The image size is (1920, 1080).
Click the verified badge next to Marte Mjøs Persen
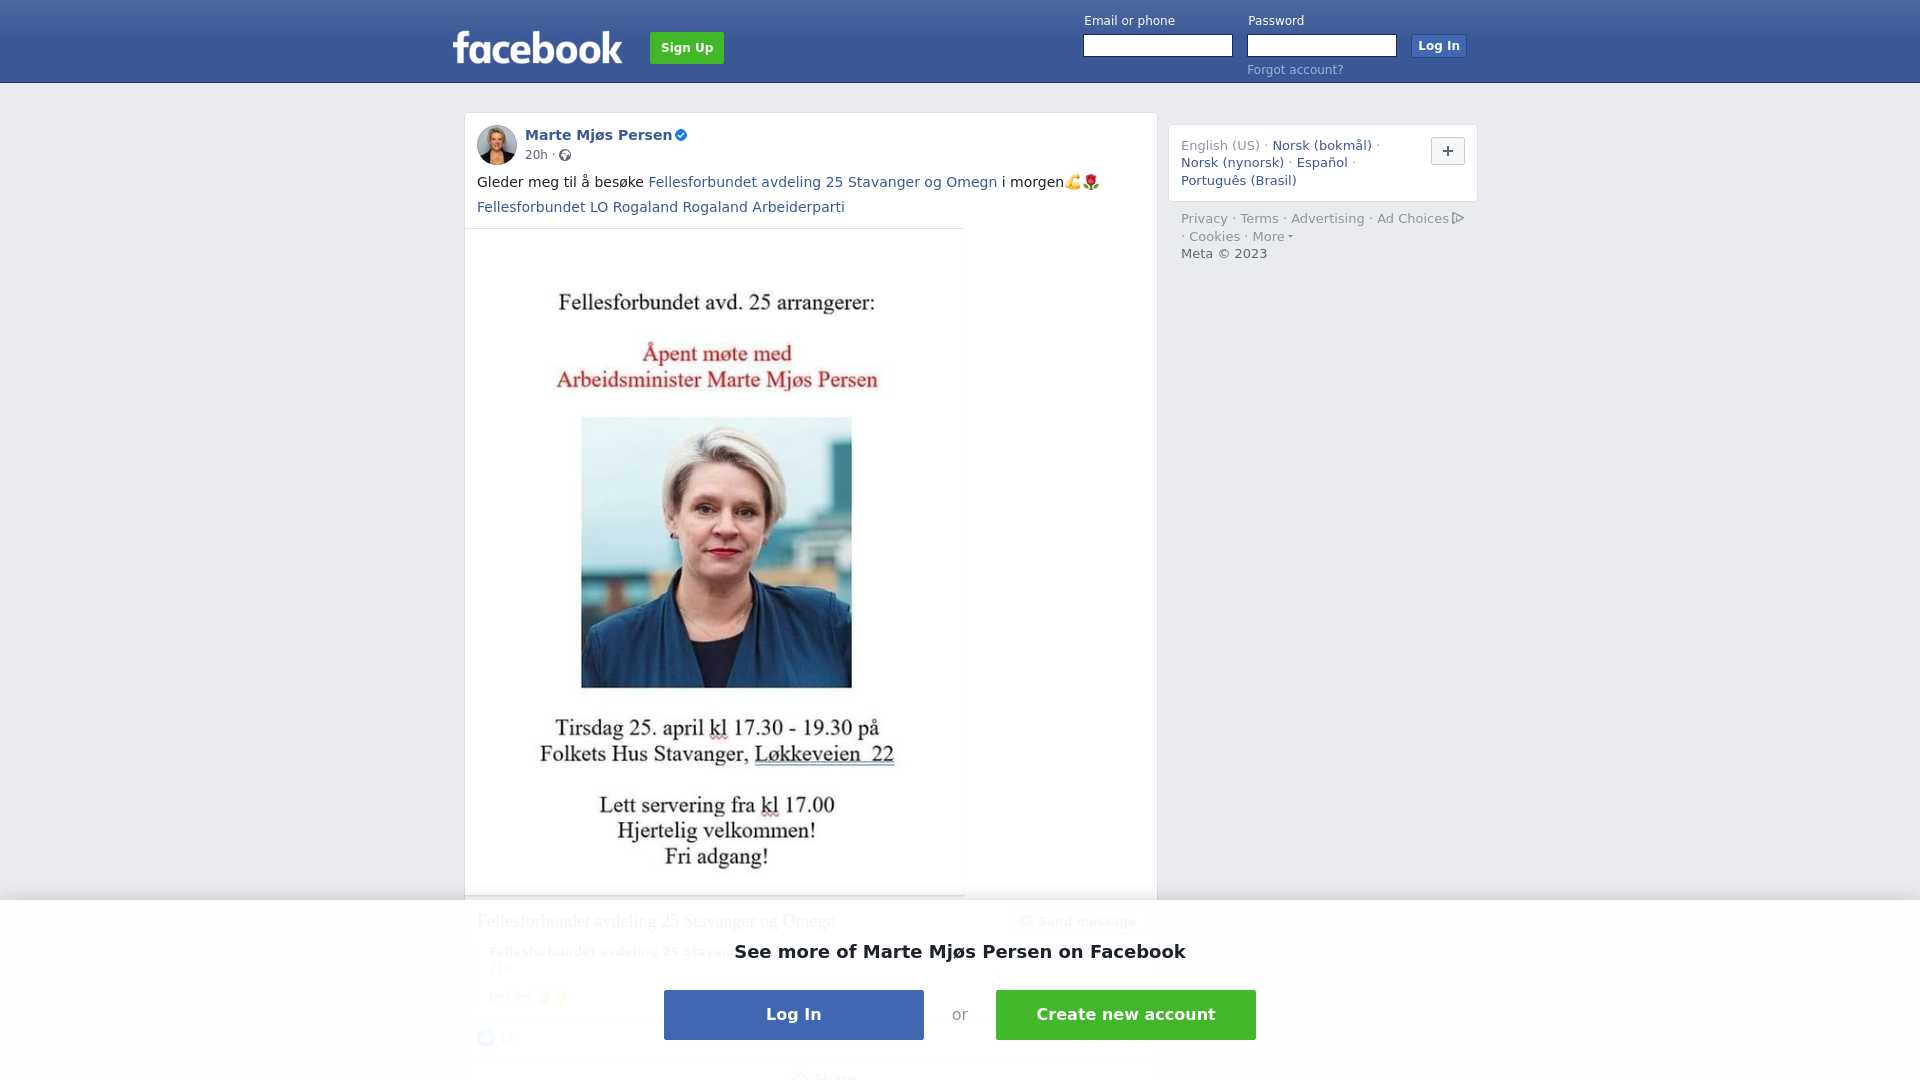(x=681, y=135)
